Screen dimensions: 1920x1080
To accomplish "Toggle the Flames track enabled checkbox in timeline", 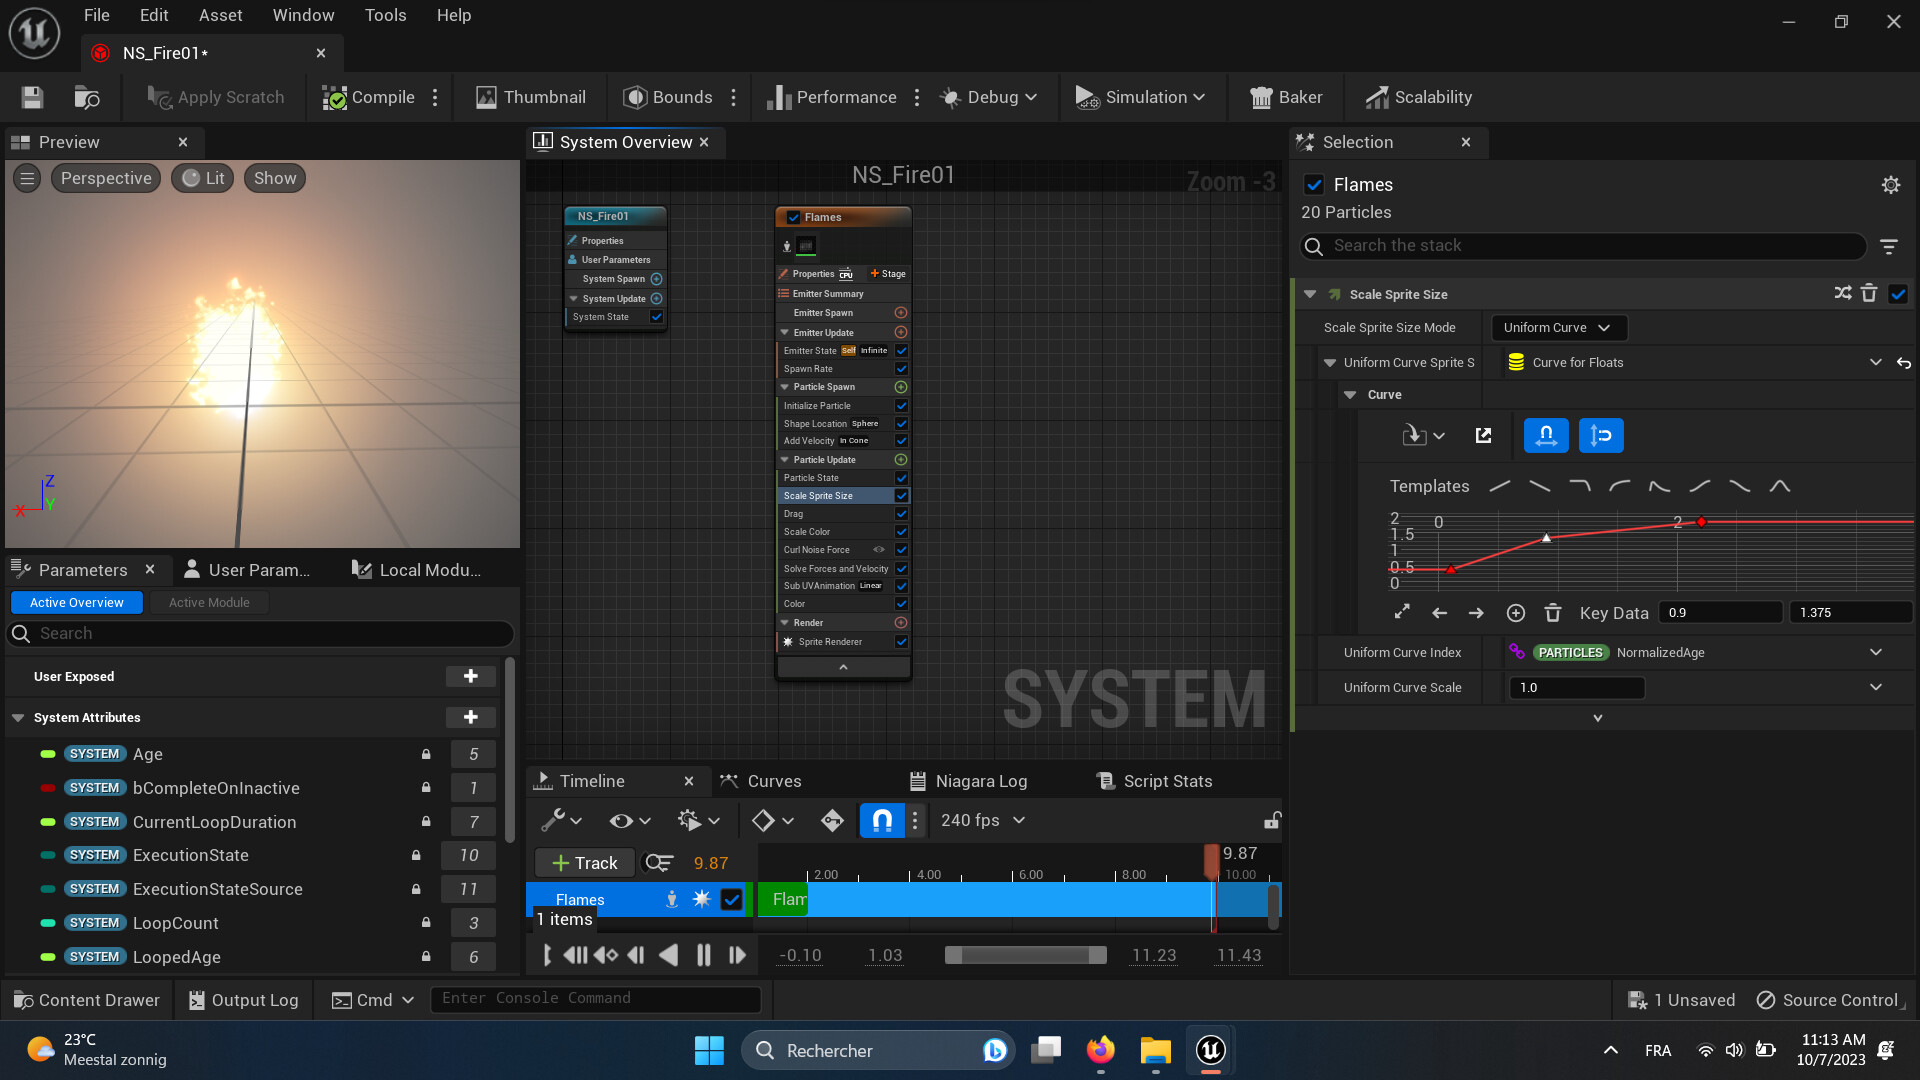I will (732, 899).
